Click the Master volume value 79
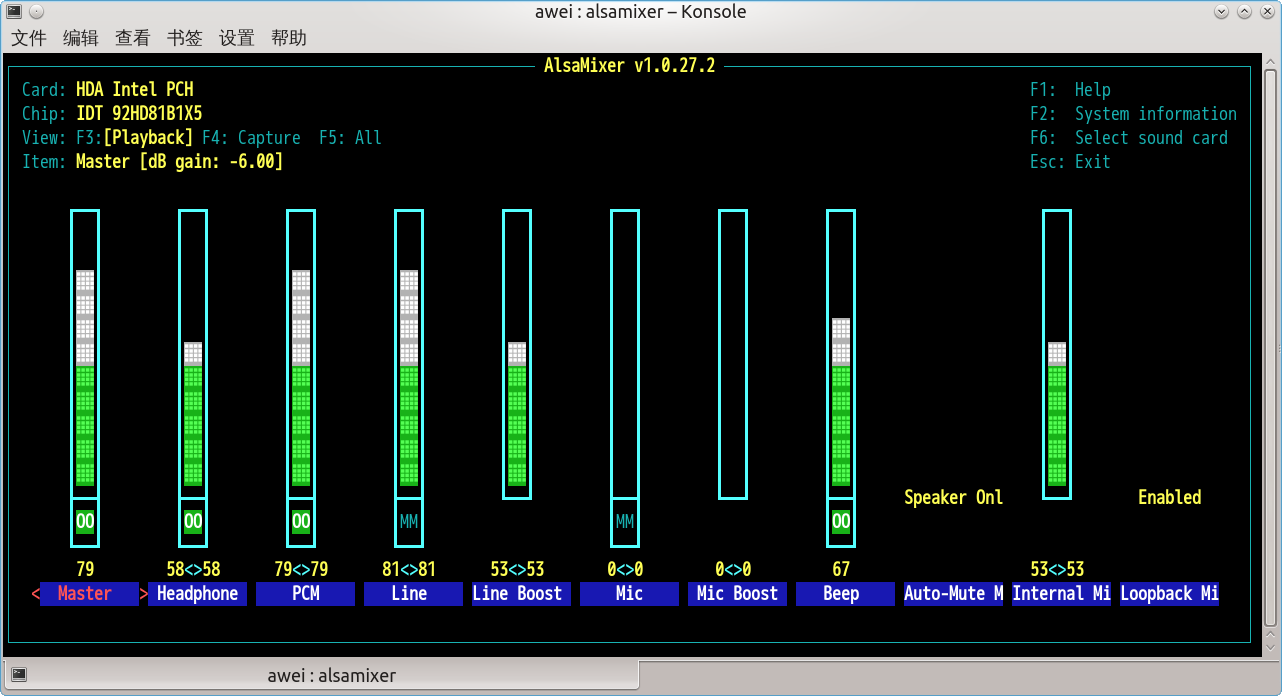The height and width of the screenshot is (696, 1282). (85, 569)
